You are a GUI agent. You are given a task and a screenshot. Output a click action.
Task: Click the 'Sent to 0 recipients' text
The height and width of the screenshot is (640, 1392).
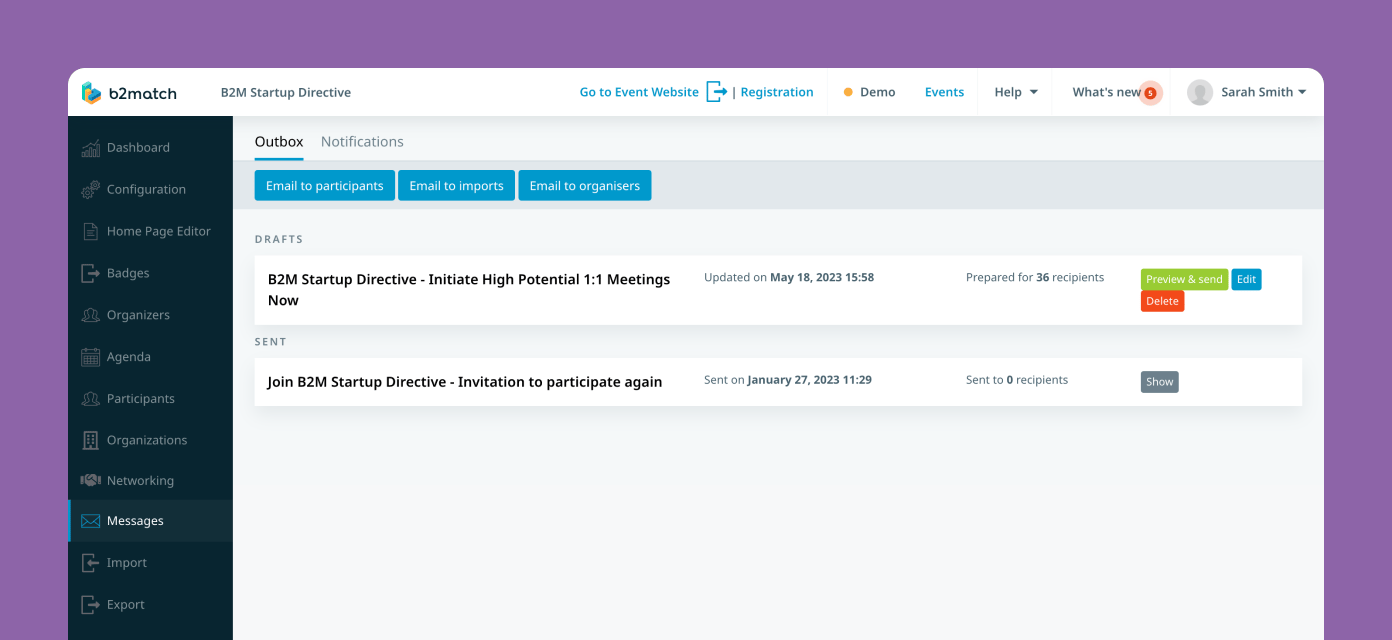pyautogui.click(x=1017, y=380)
